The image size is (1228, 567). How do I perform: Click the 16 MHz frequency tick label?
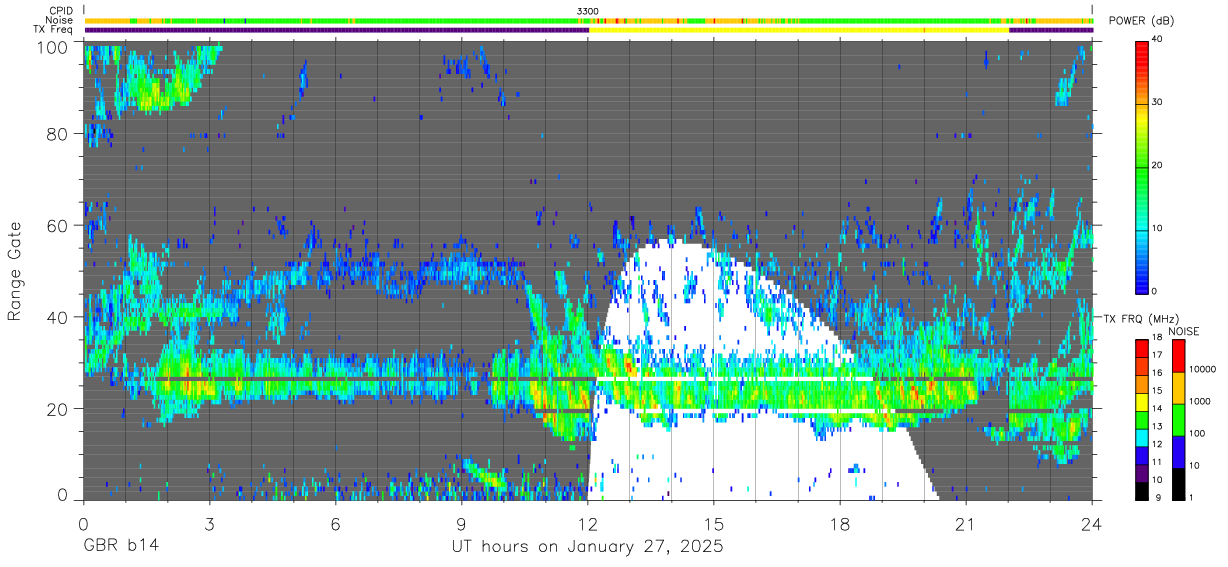click(x=1159, y=372)
